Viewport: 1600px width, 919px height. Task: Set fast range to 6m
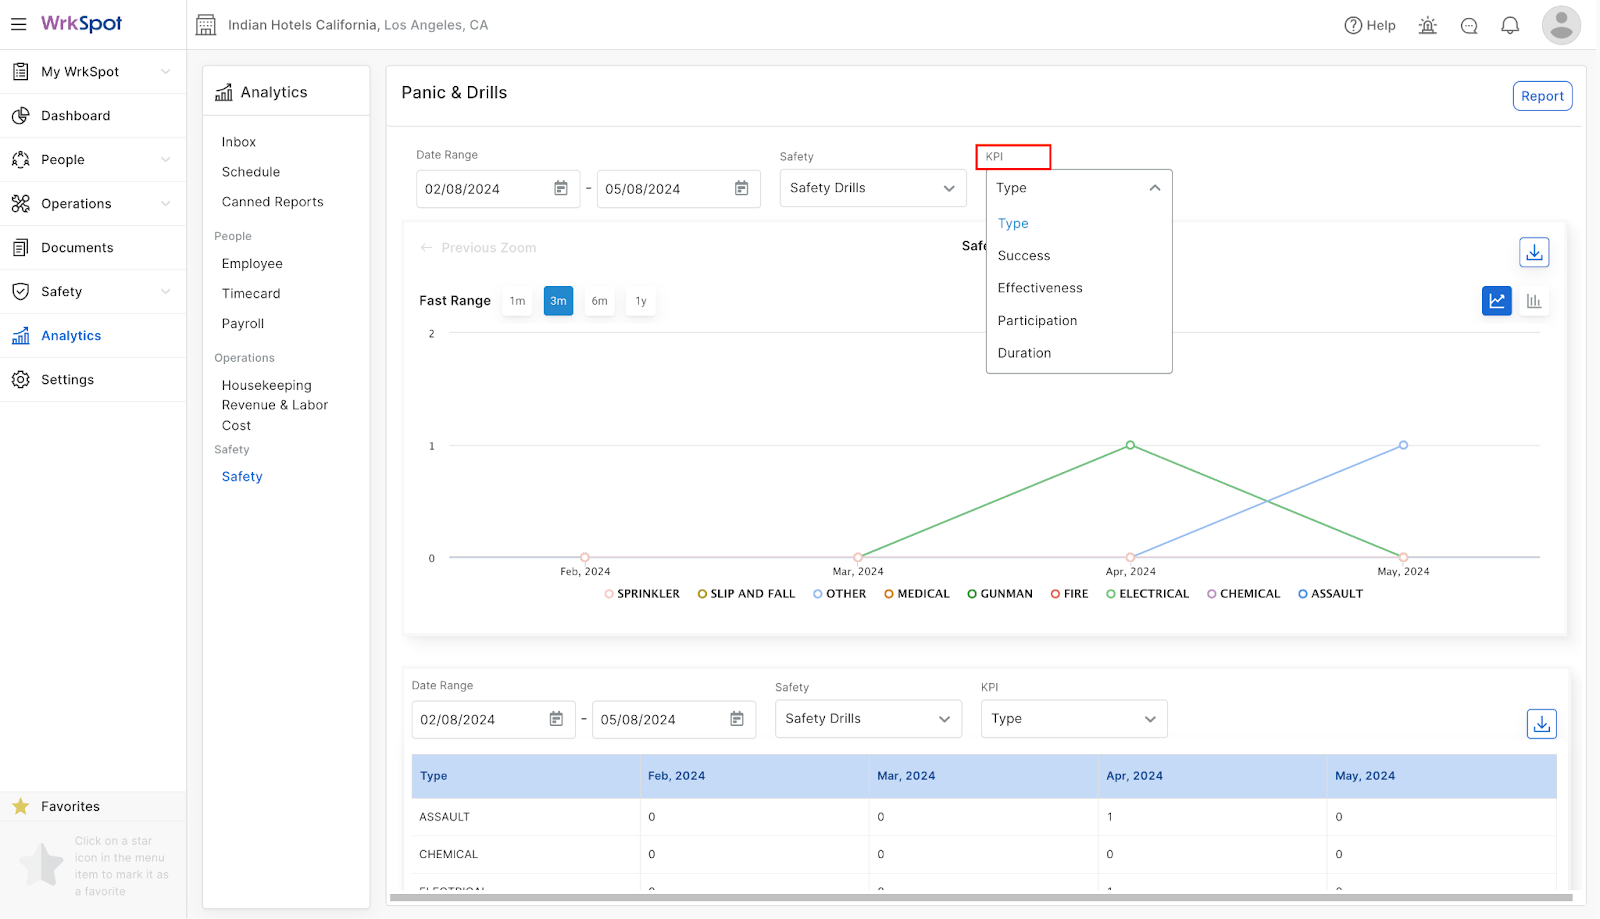pyautogui.click(x=599, y=301)
